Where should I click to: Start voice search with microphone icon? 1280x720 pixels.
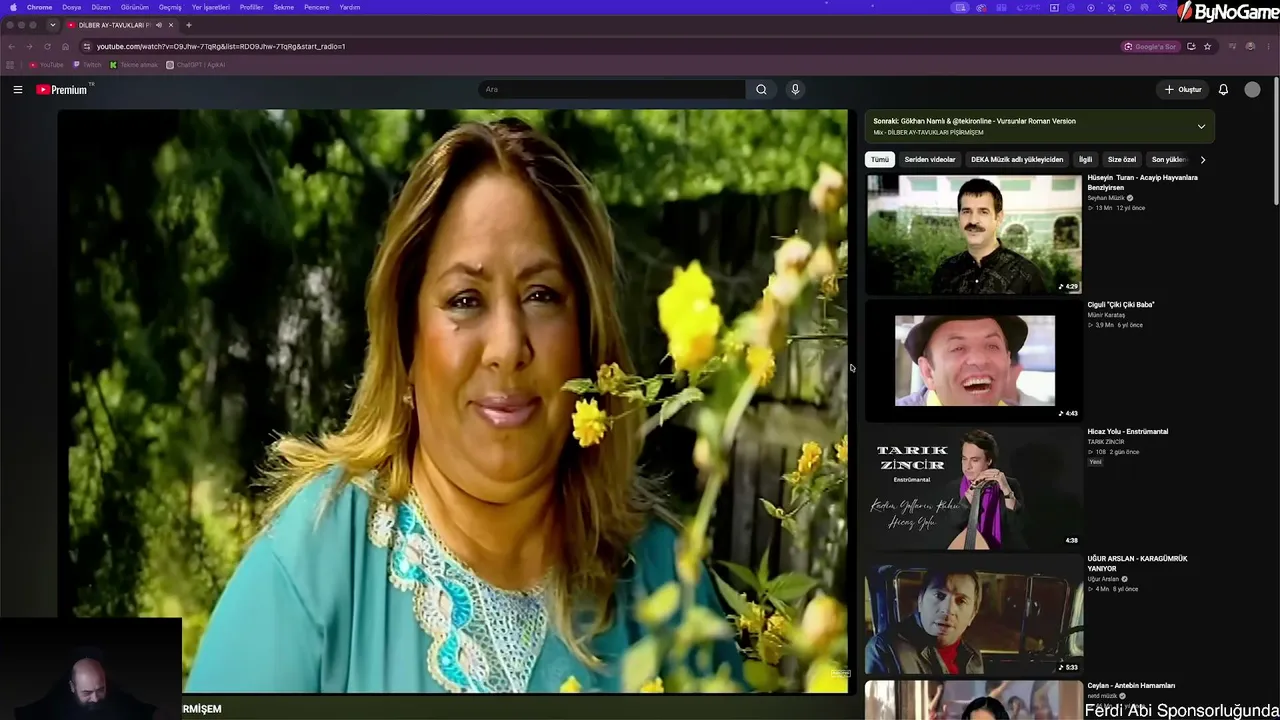(x=795, y=90)
